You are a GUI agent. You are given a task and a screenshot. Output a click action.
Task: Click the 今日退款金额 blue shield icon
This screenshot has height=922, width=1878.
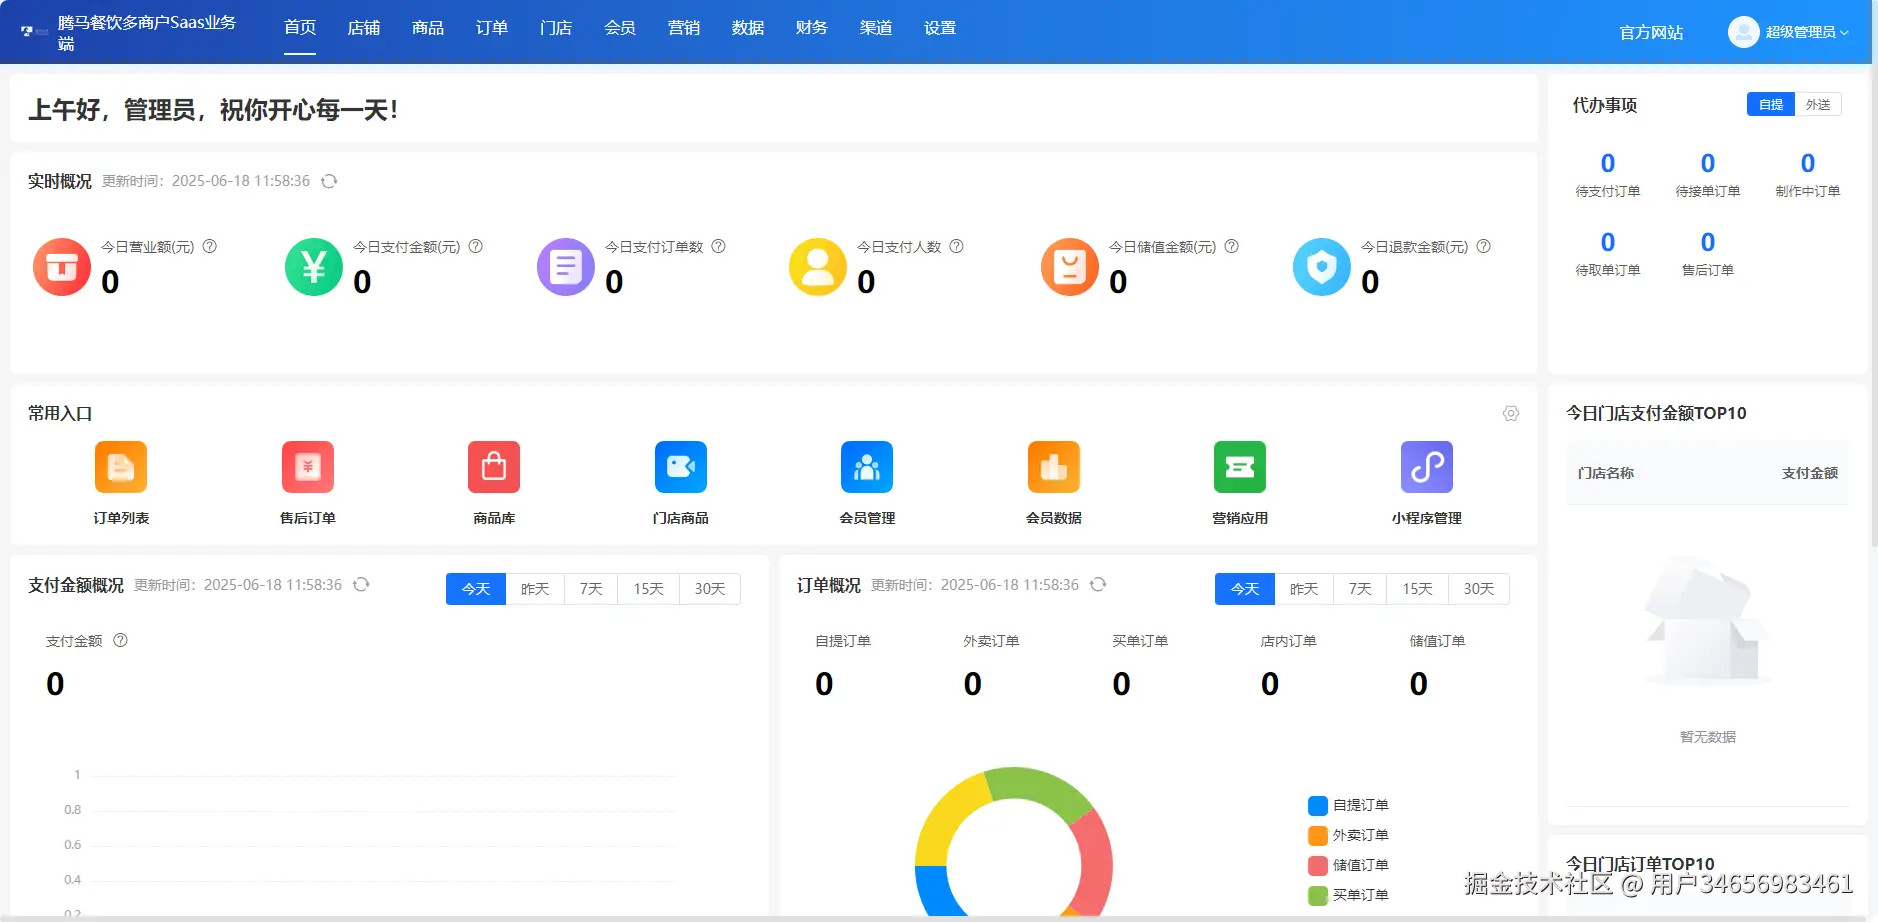click(1322, 267)
